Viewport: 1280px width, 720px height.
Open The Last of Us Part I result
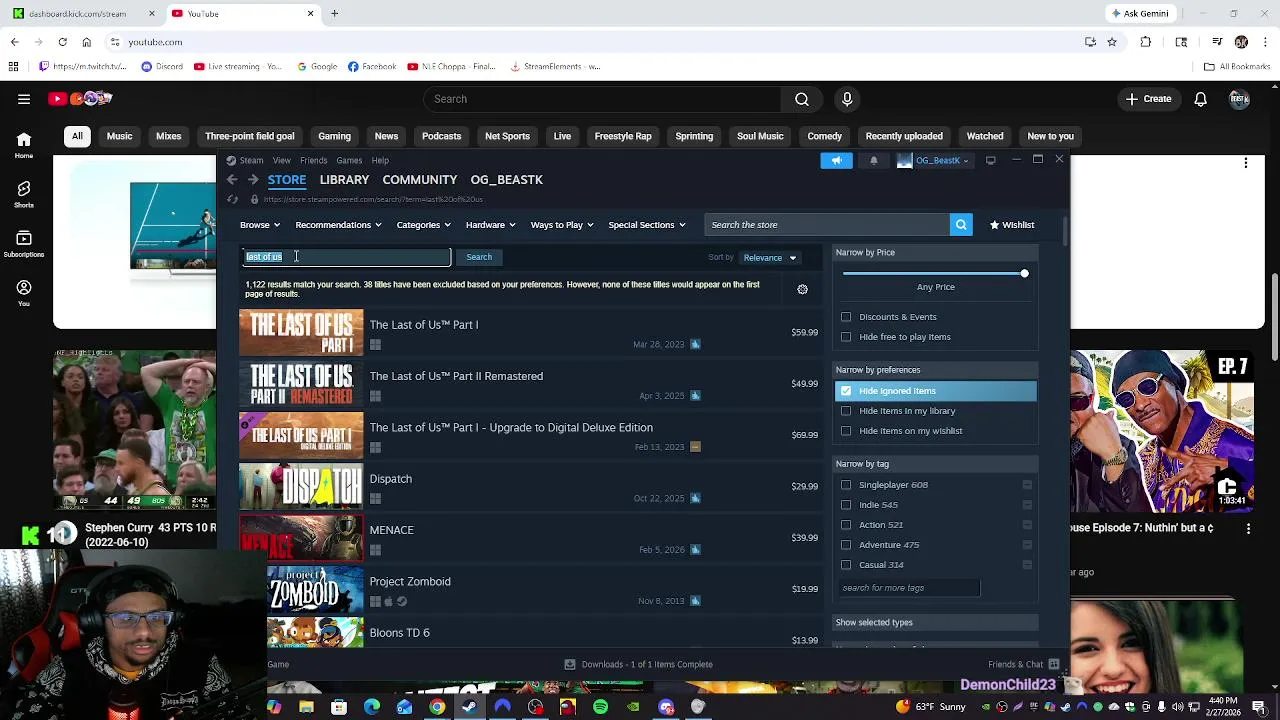(530, 332)
